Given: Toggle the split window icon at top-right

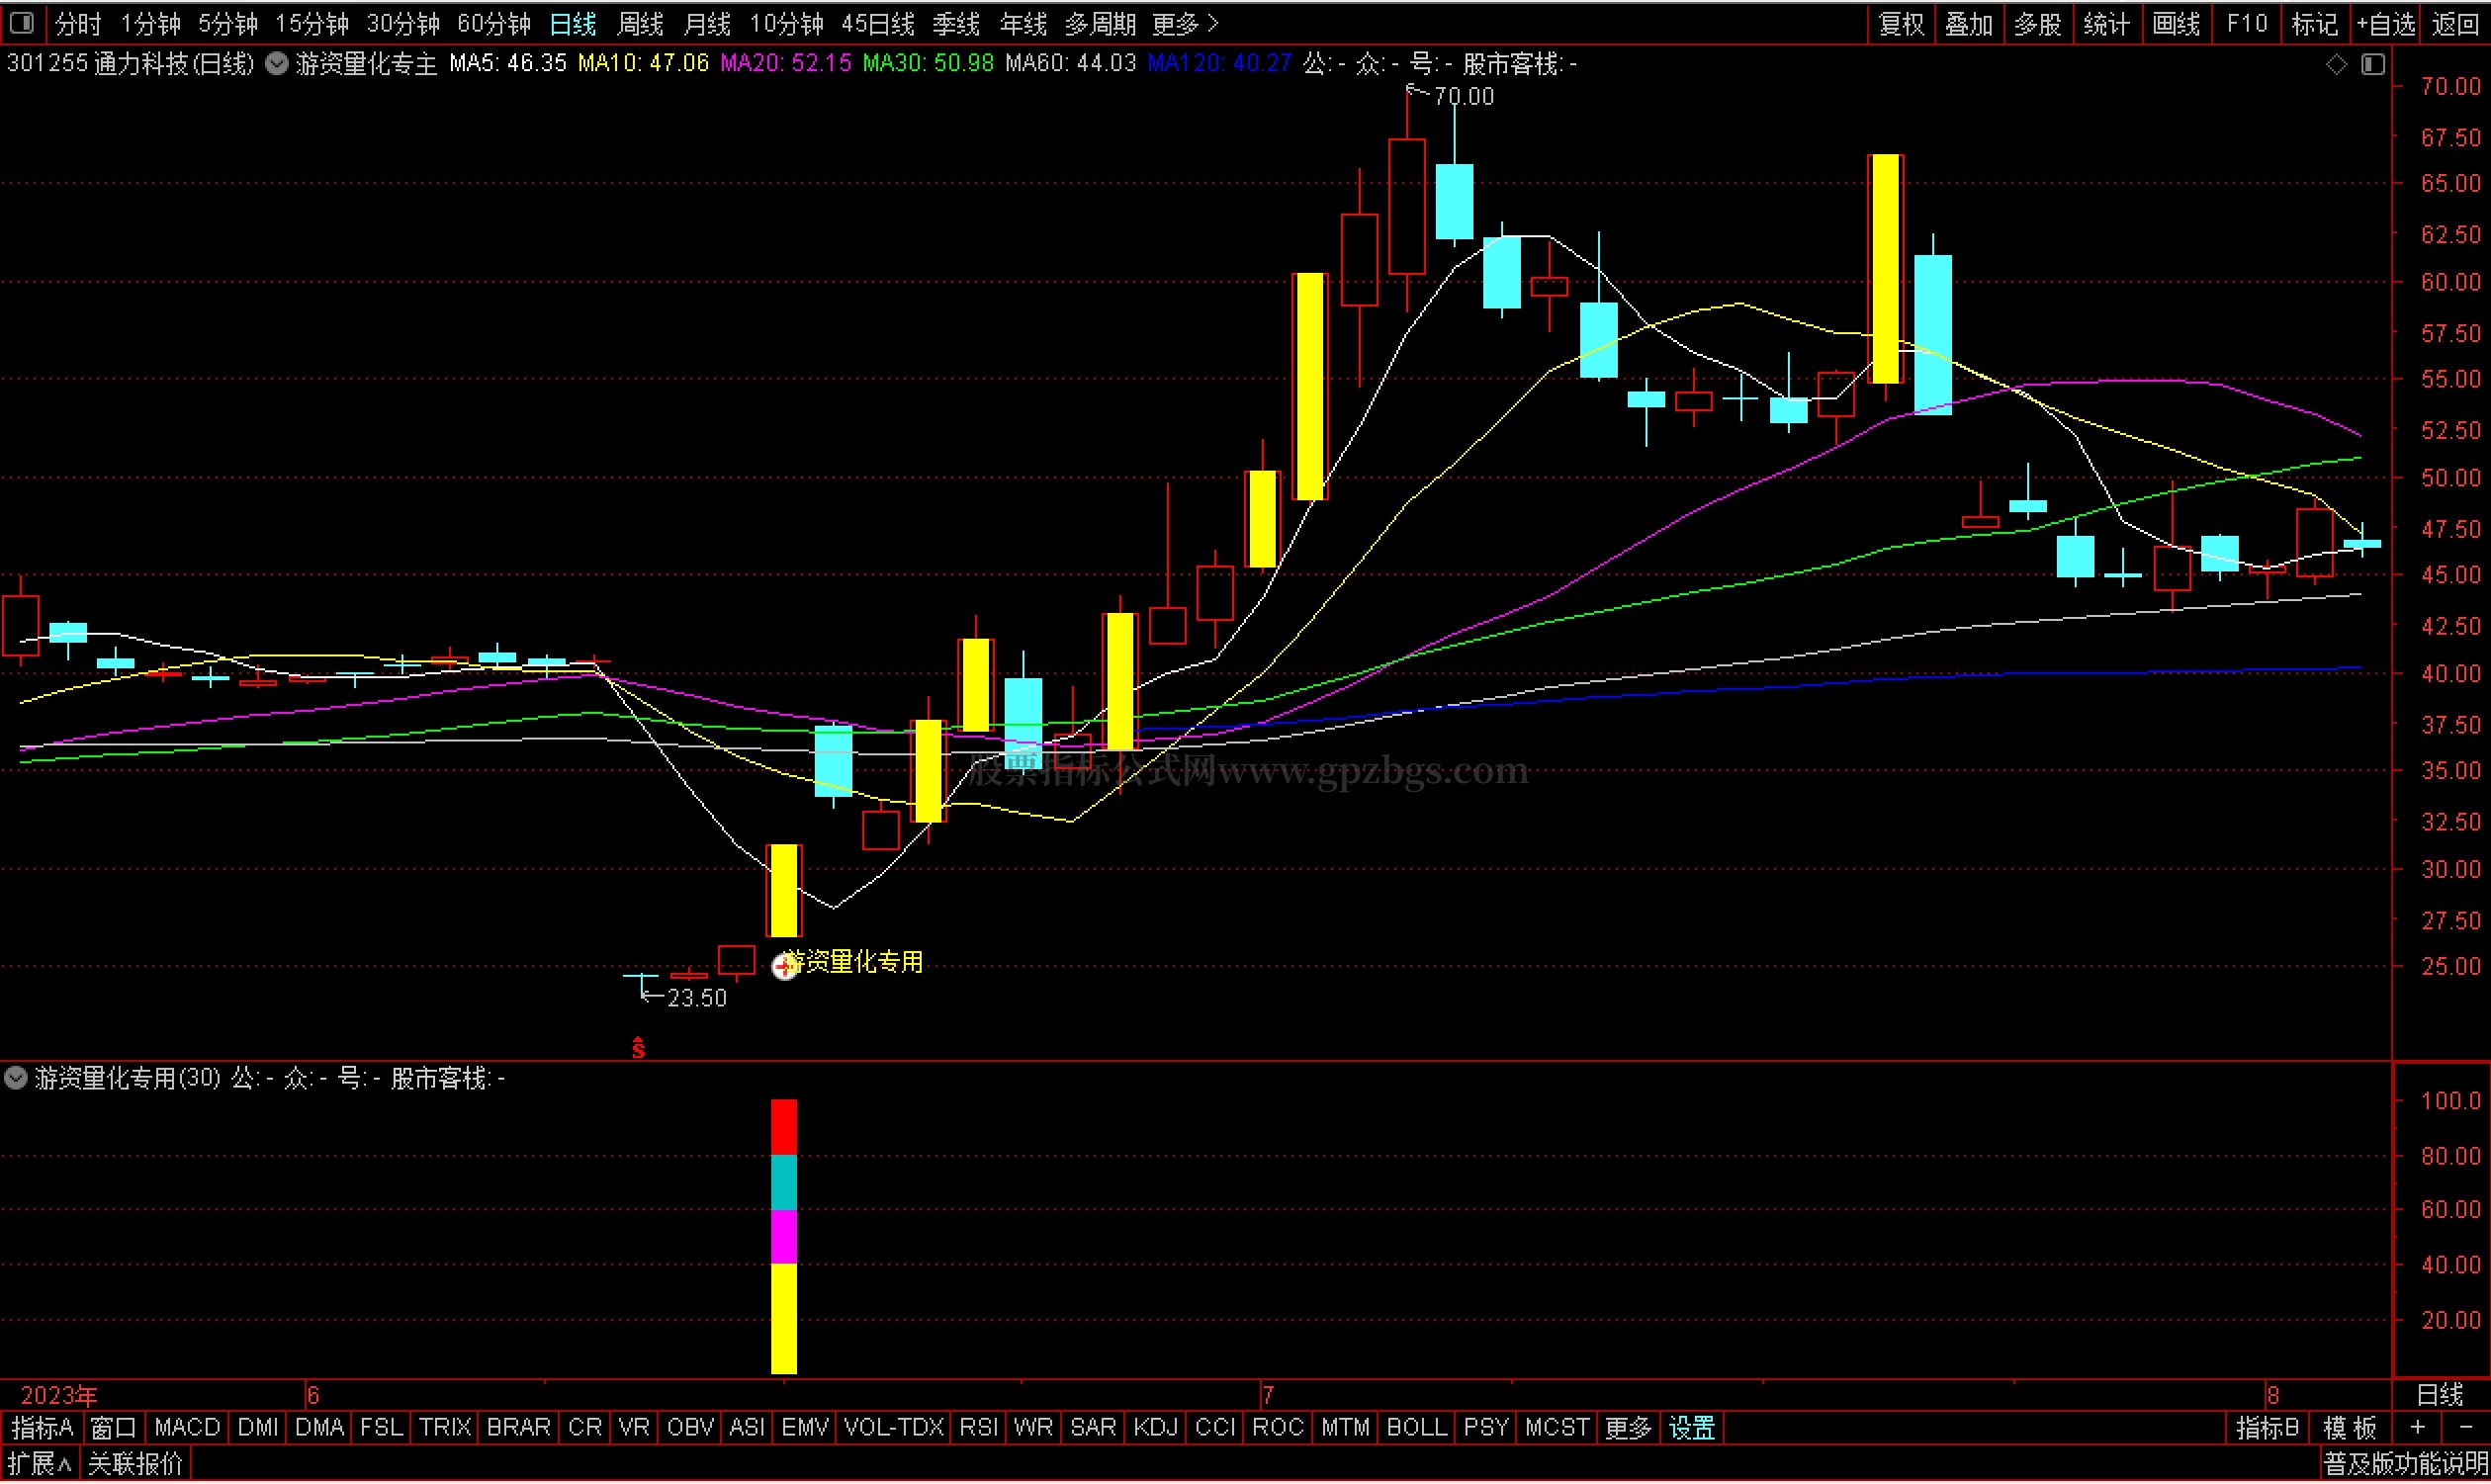Looking at the screenshot, I should (x=2373, y=64).
